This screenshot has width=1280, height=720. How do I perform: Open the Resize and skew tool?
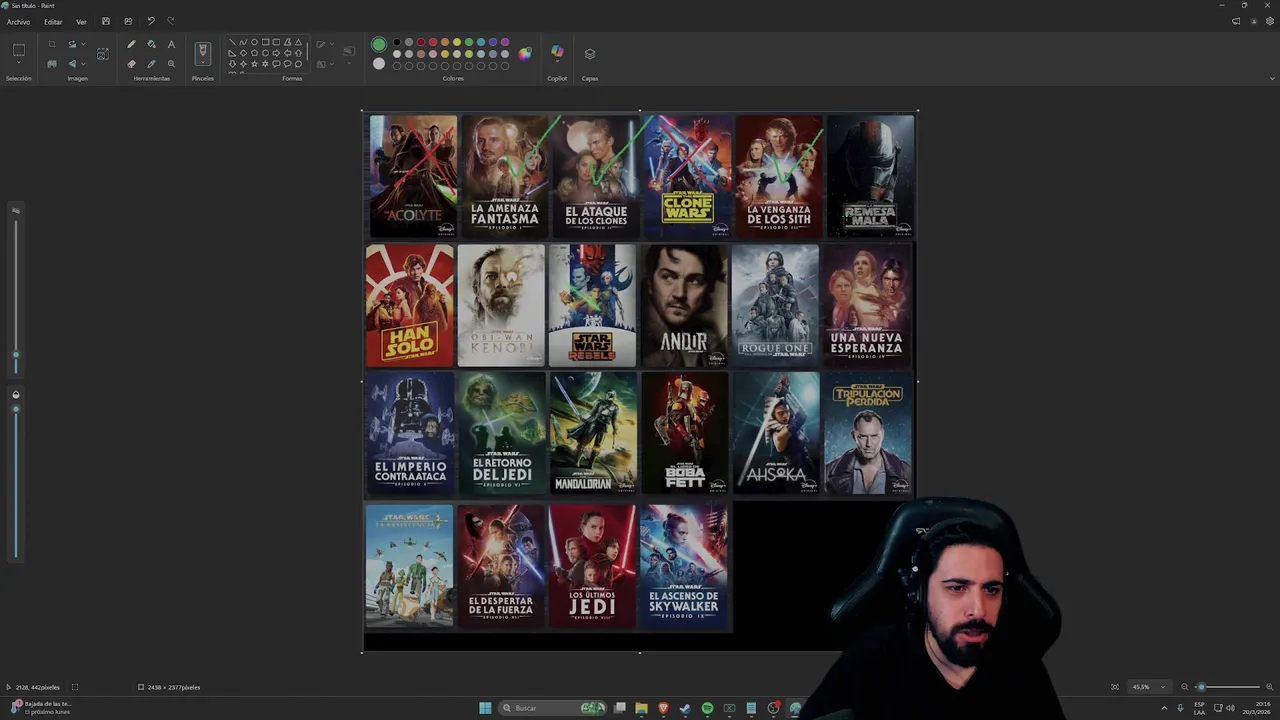pyautogui.click(x=103, y=53)
